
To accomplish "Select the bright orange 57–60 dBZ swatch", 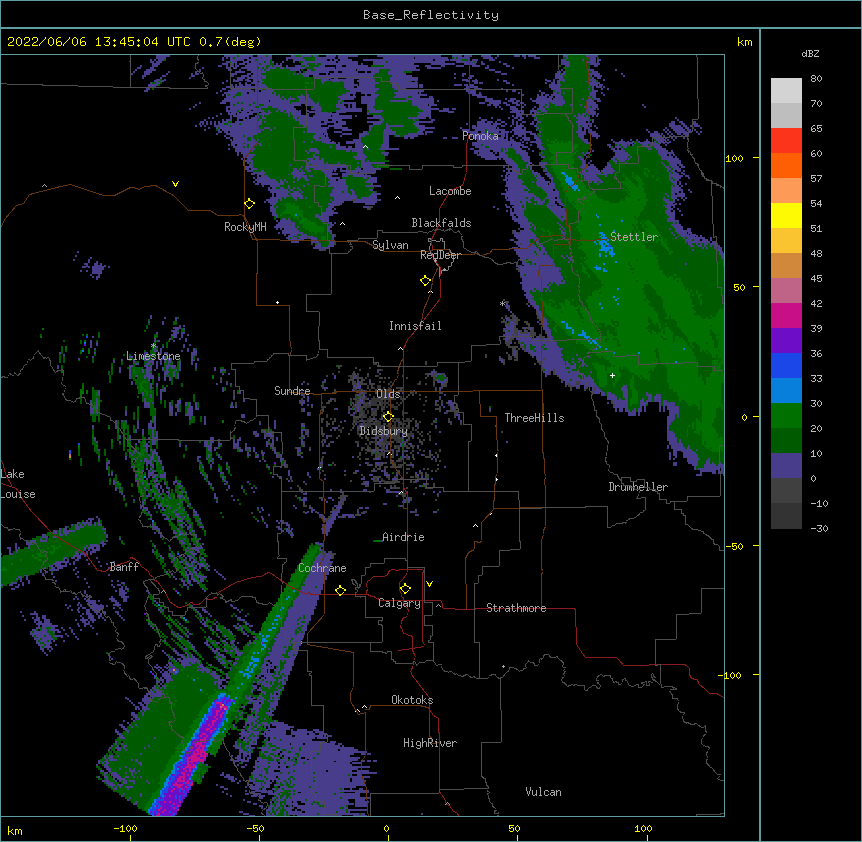I will coord(786,165).
